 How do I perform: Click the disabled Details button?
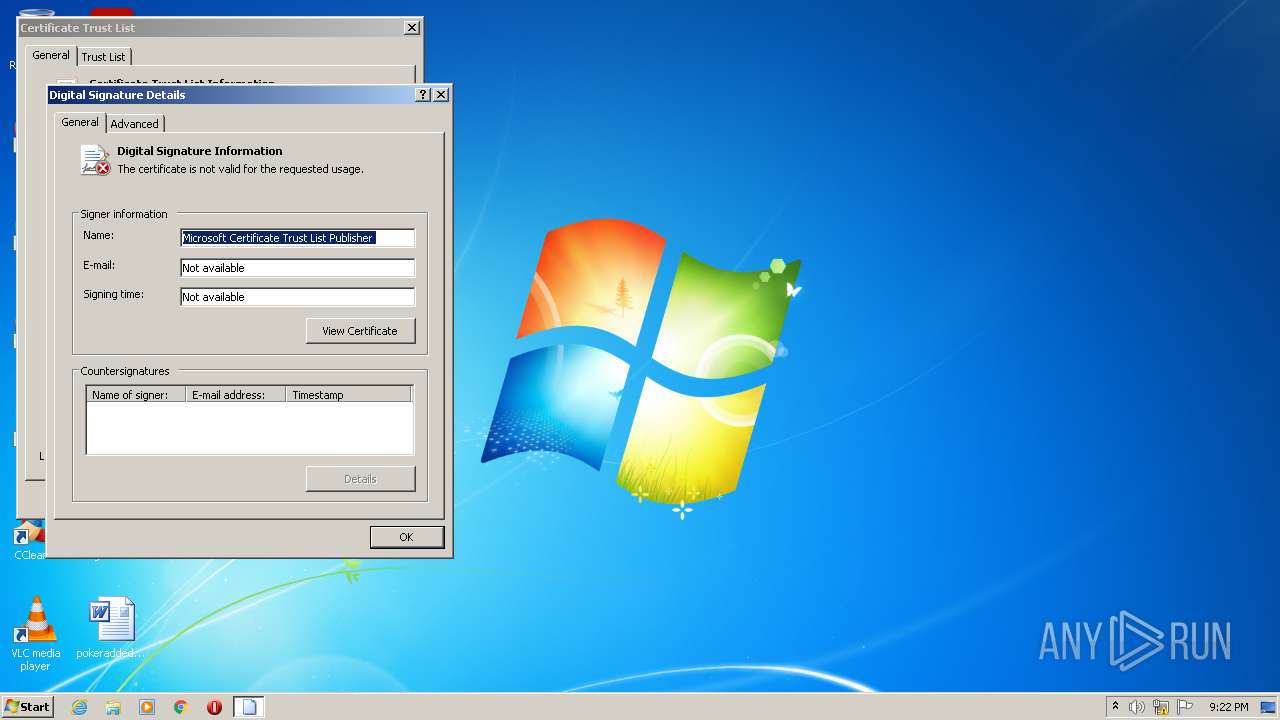click(x=360, y=479)
